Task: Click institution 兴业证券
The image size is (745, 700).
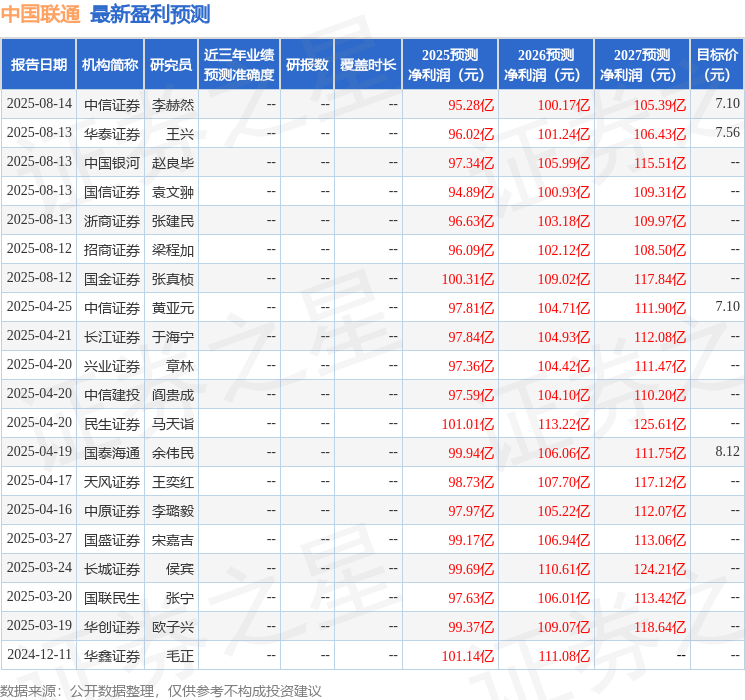Action: point(112,366)
